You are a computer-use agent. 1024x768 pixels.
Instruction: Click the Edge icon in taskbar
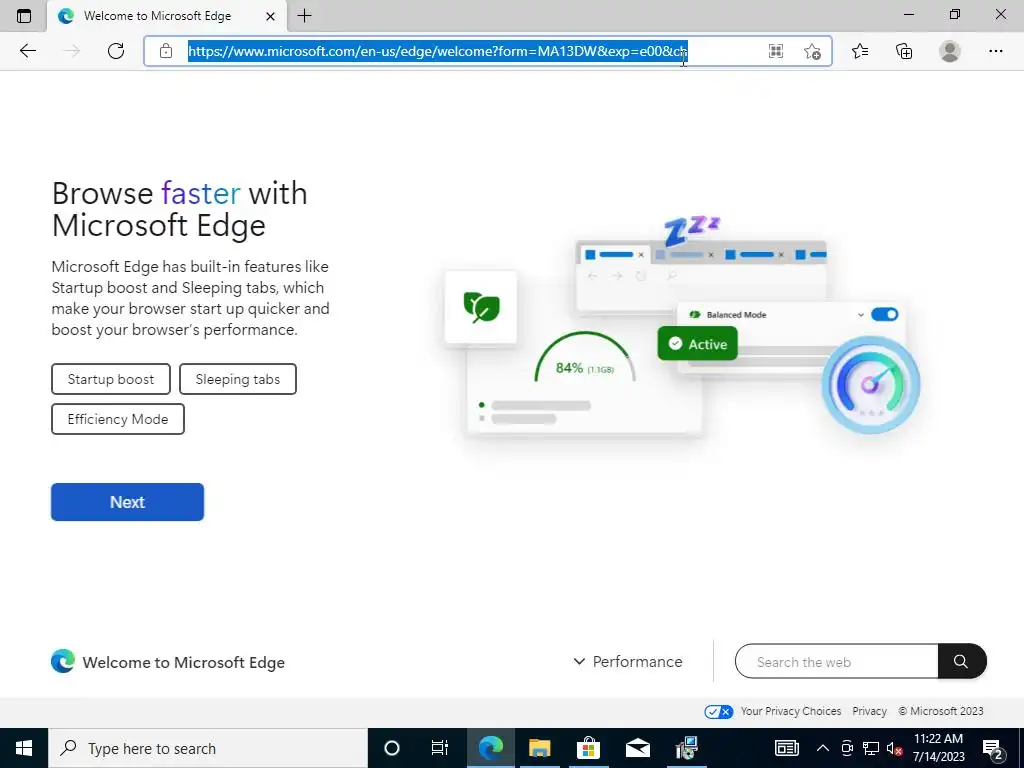coord(490,748)
